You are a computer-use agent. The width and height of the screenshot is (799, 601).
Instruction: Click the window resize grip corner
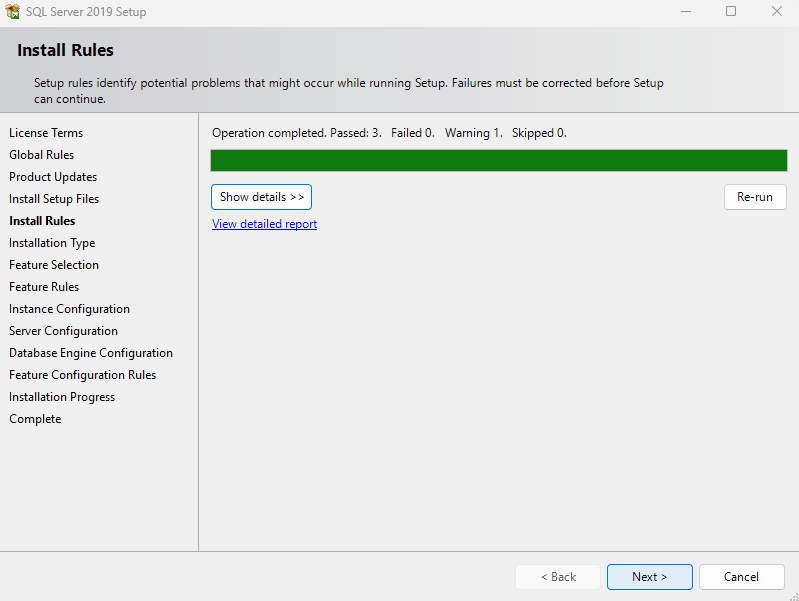coord(793,596)
